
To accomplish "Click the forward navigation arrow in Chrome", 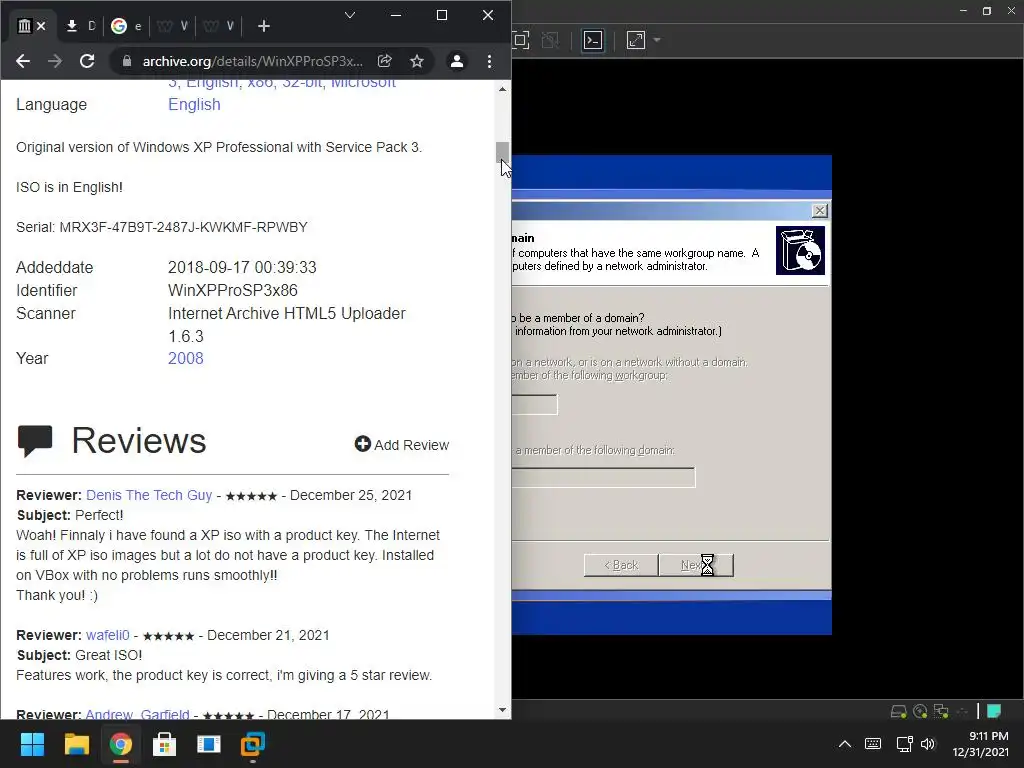I will coord(55,61).
